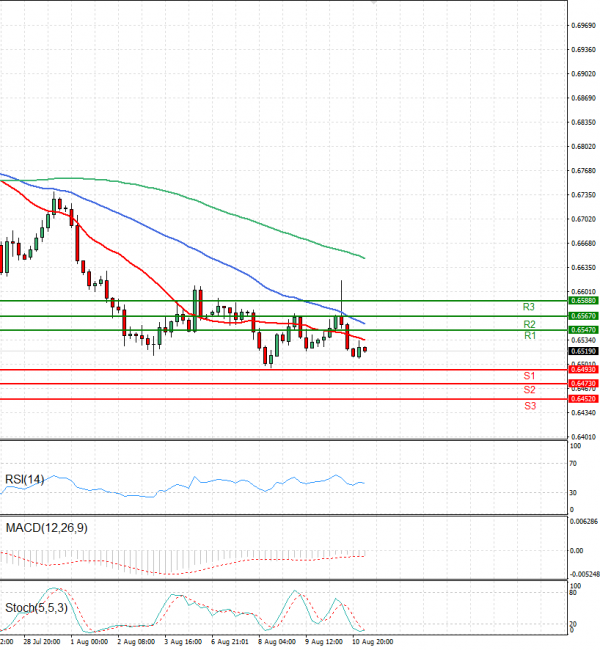Click the RSI scale value 70
Screen dimensions: 600x650
click(573, 464)
